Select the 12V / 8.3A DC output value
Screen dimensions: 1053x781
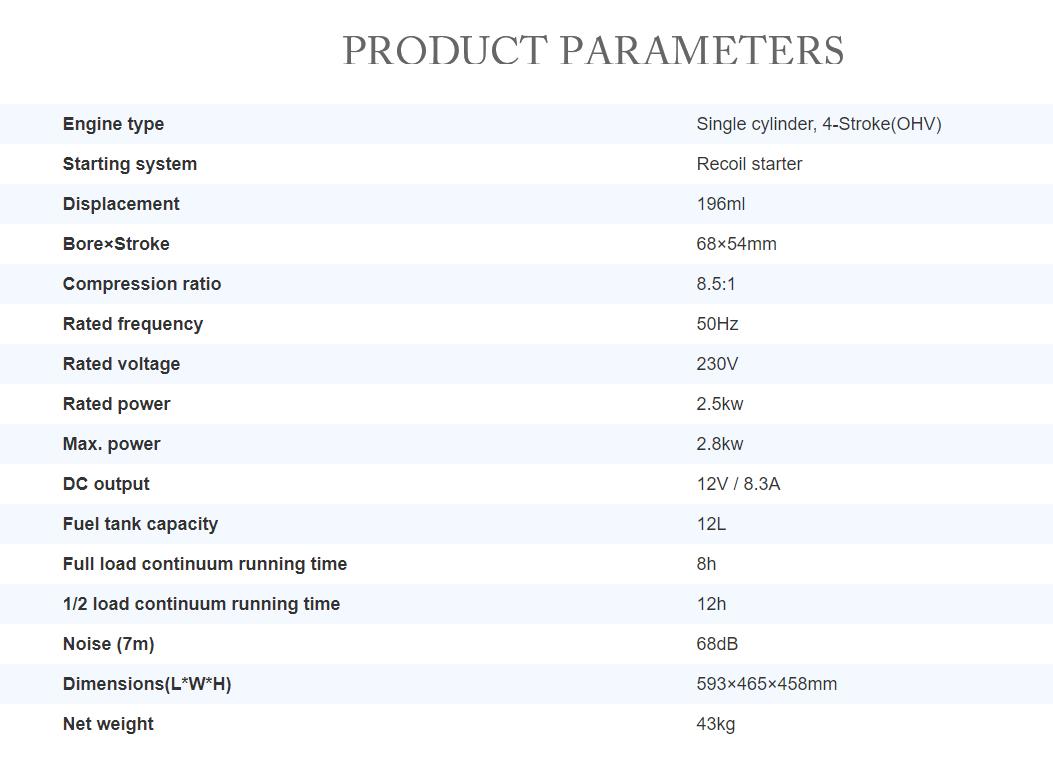738,484
